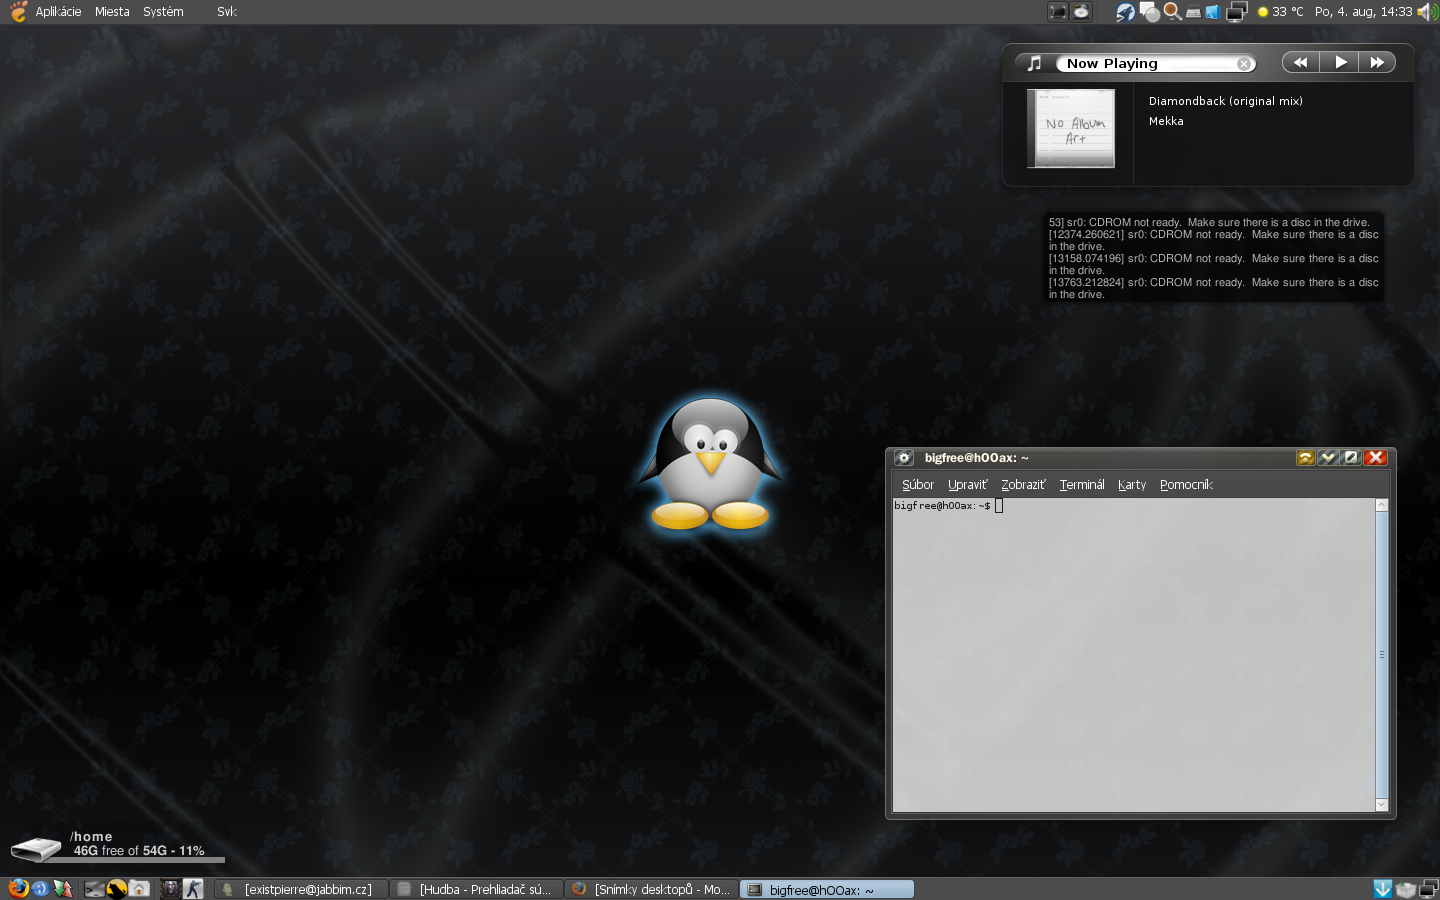This screenshot has height=900, width=1440.
Task: Switch to Hudba - Prehliadač taskbar window
Action: pyautogui.click(x=476, y=889)
